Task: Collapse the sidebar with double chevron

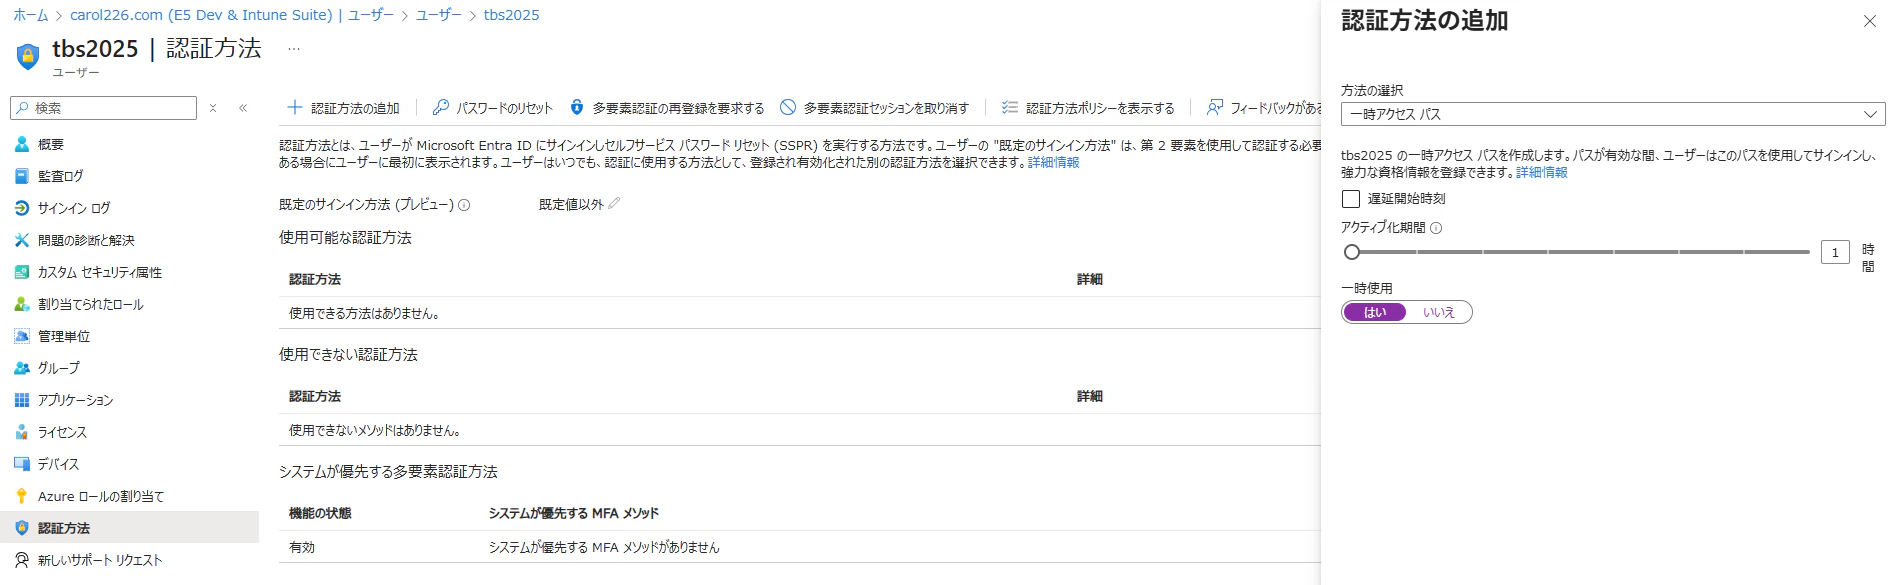Action: (243, 108)
